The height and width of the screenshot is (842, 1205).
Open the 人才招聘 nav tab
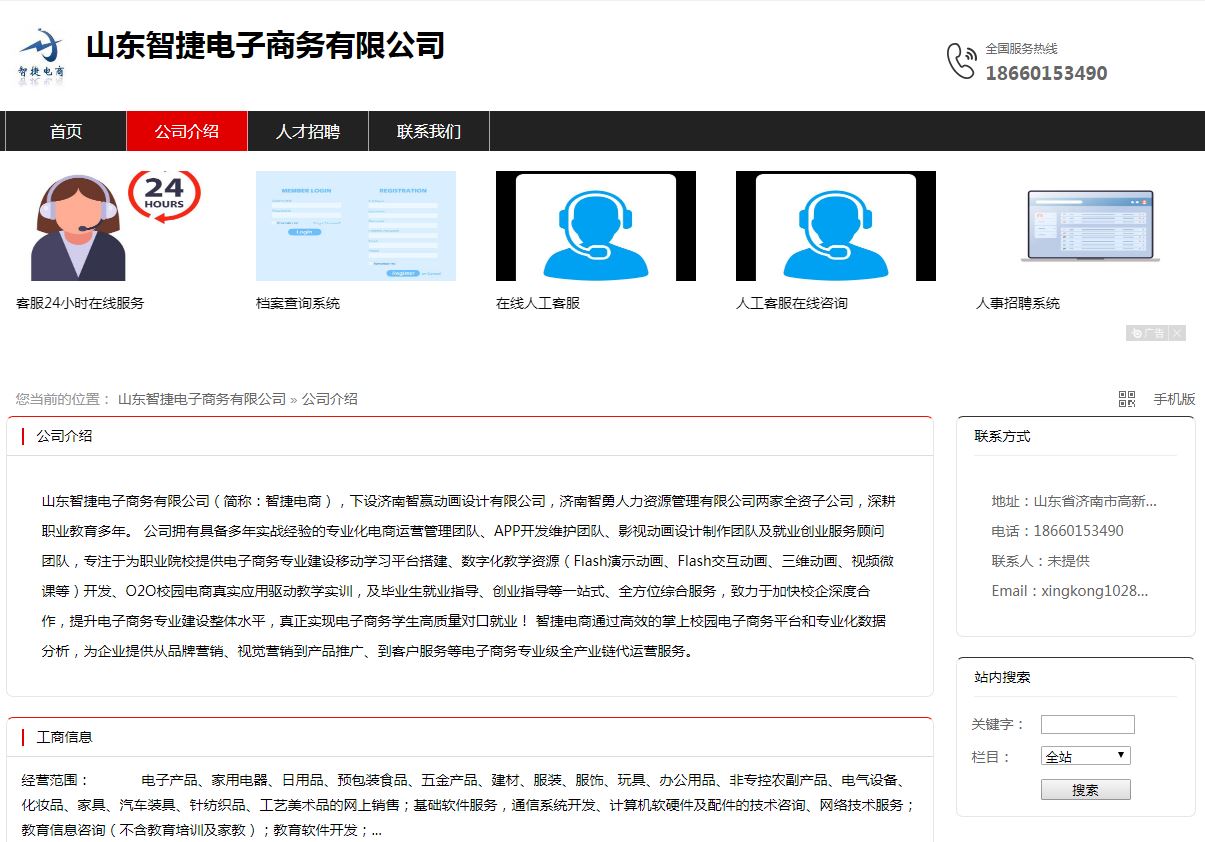(308, 131)
